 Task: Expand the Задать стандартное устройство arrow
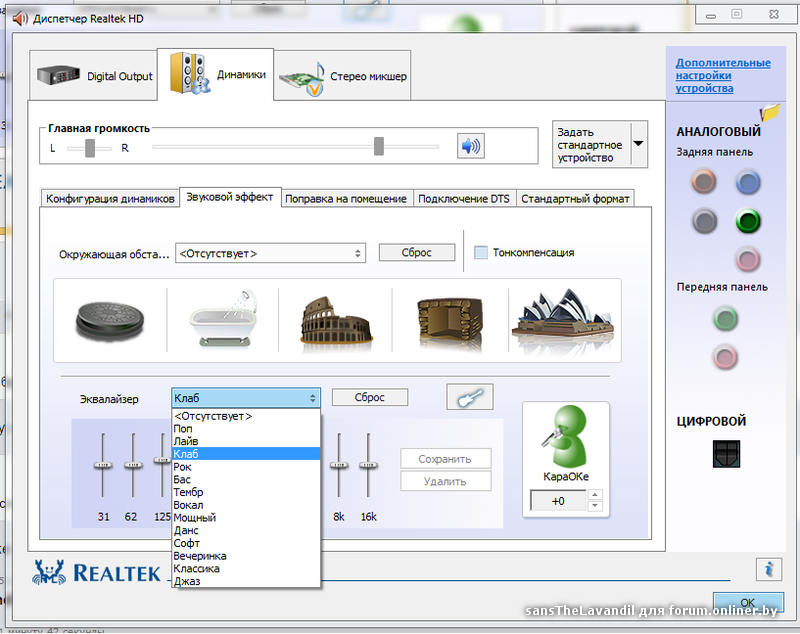pos(638,144)
